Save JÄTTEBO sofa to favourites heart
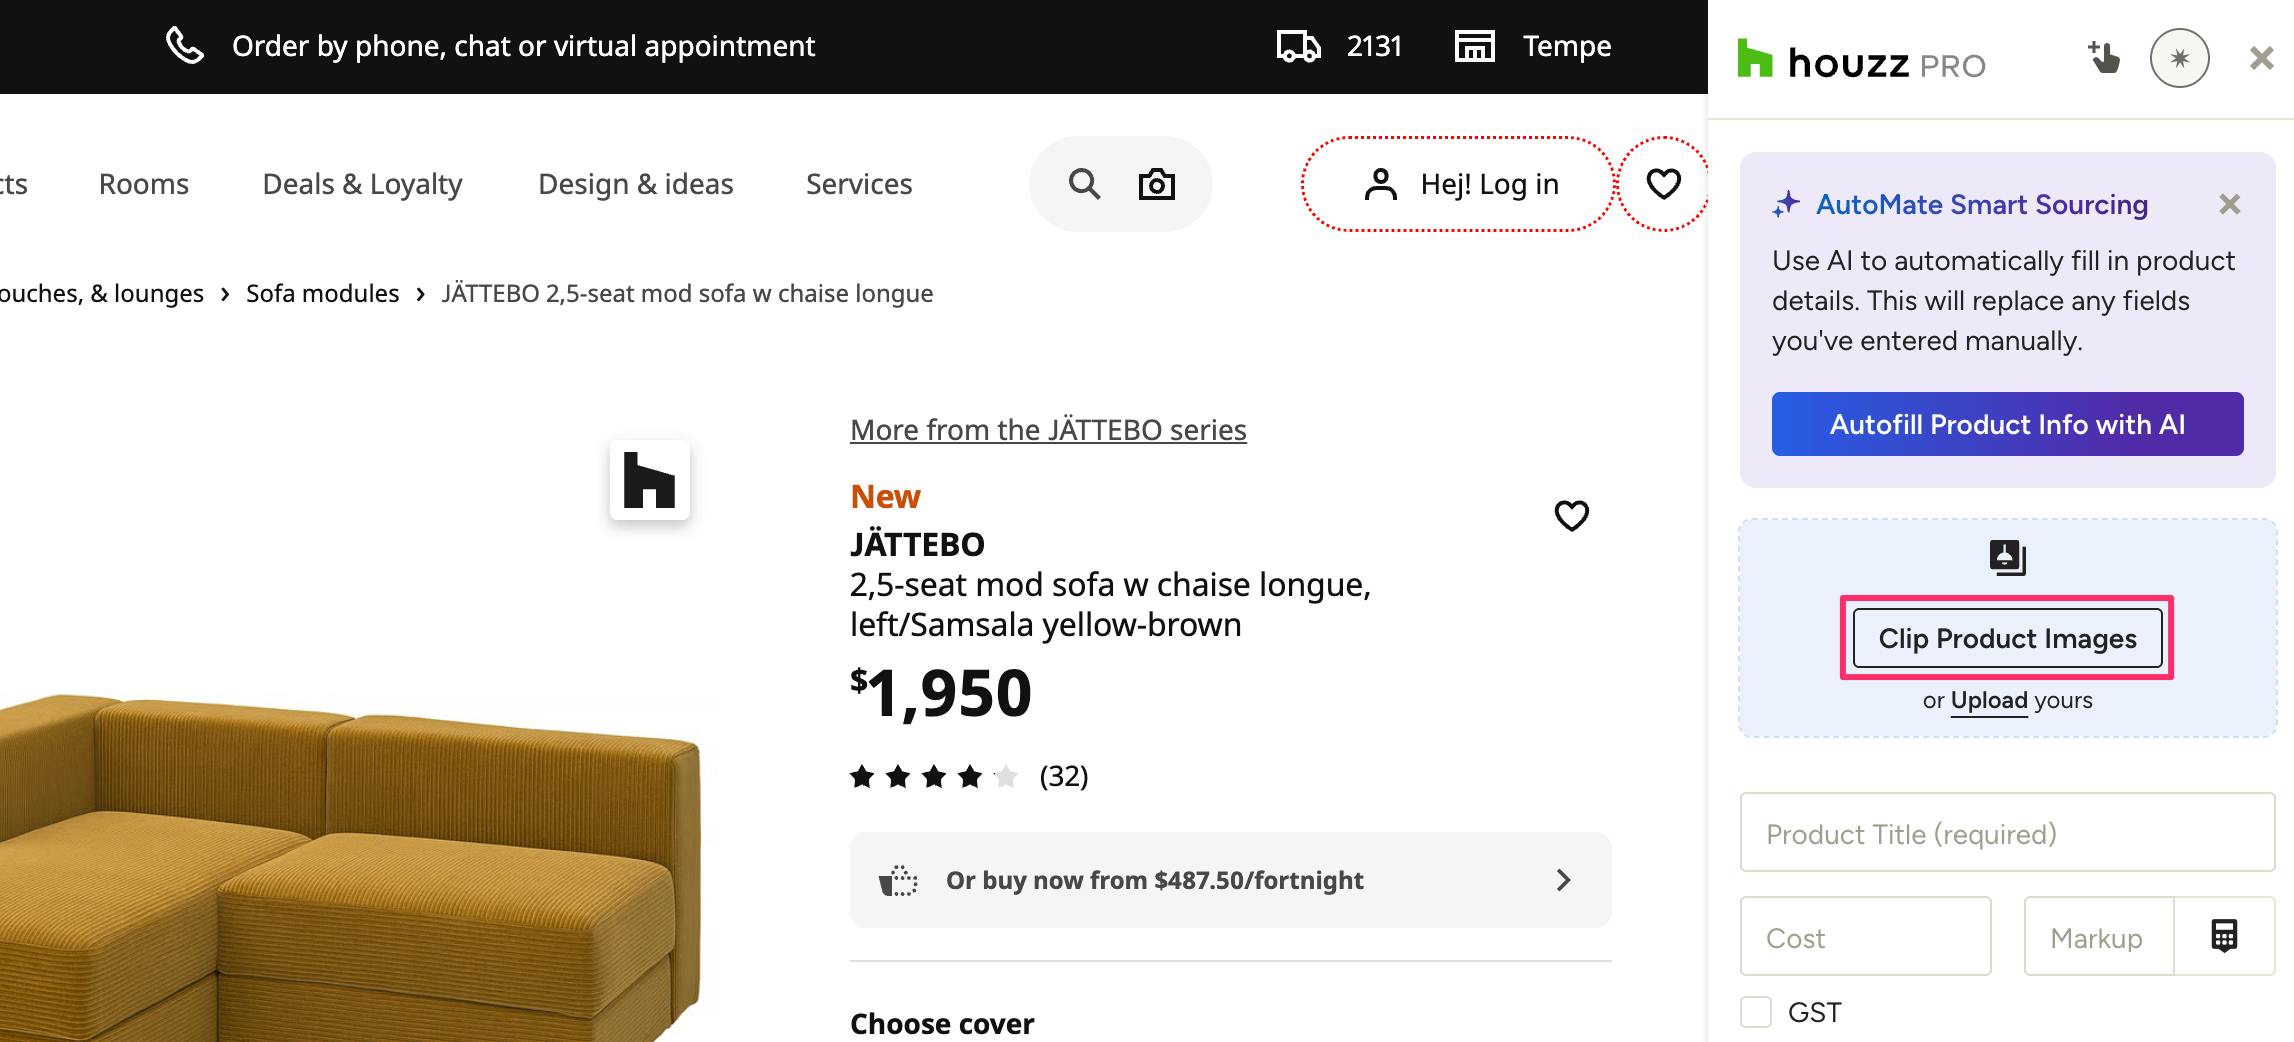The height and width of the screenshot is (1042, 2294). pyautogui.click(x=1571, y=515)
